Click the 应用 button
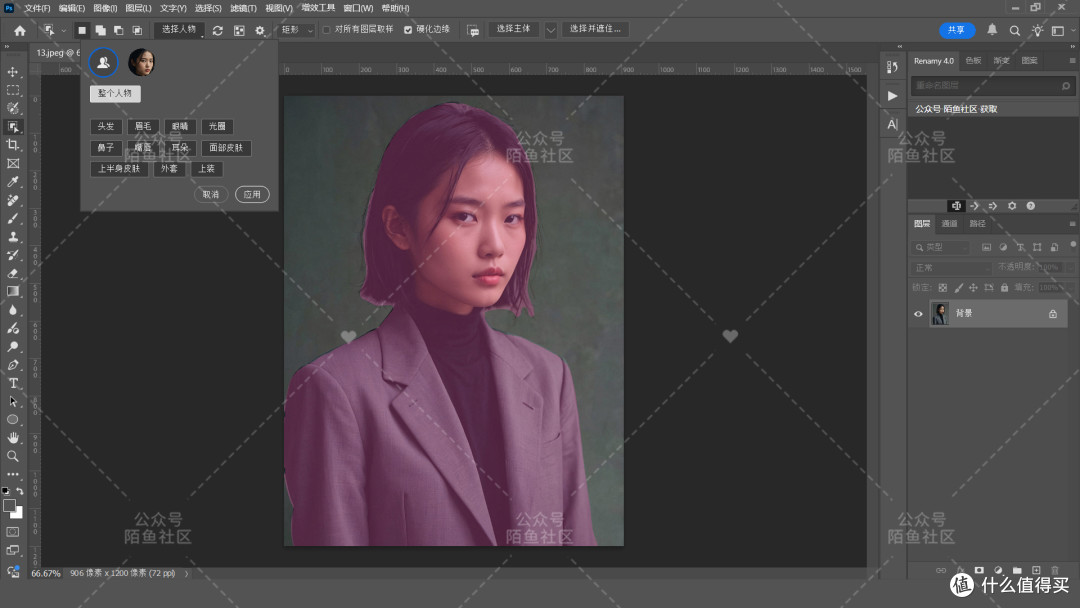Image resolution: width=1080 pixels, height=608 pixels. [x=252, y=195]
